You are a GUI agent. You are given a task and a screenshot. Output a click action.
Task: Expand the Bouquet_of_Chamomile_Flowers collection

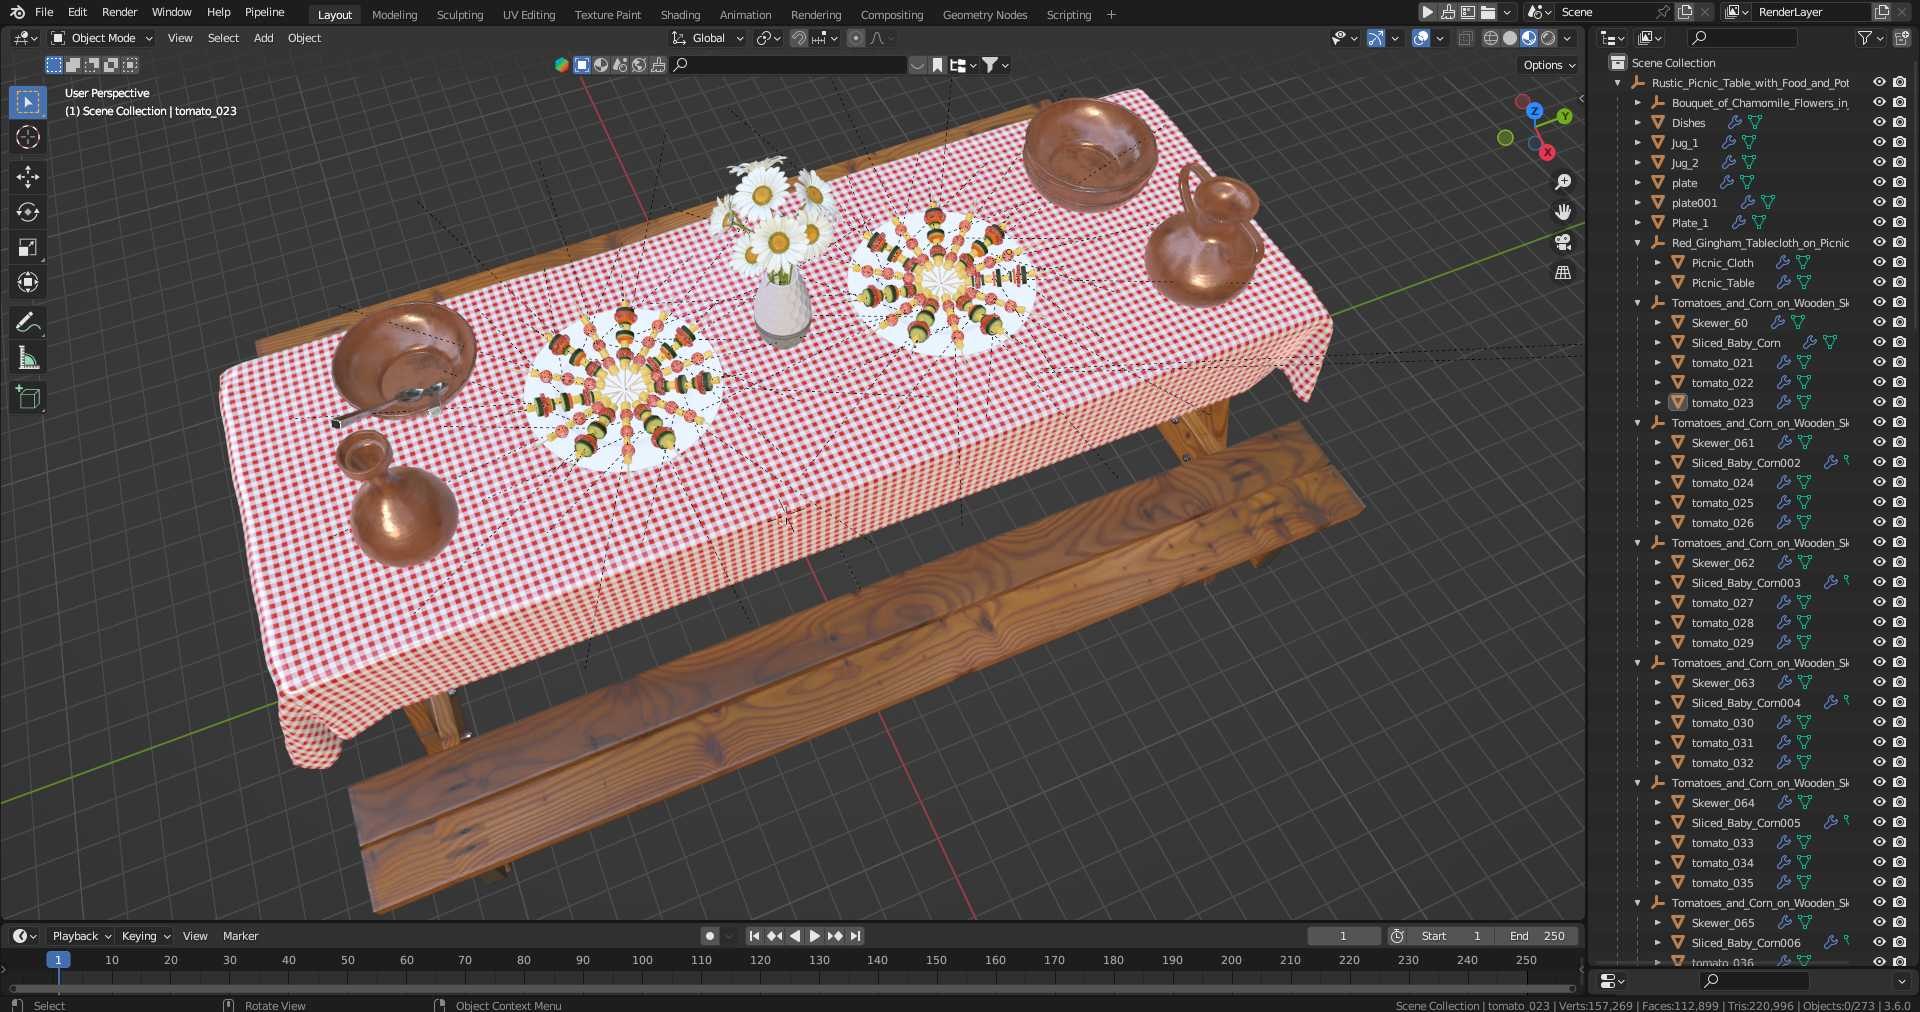1637,103
